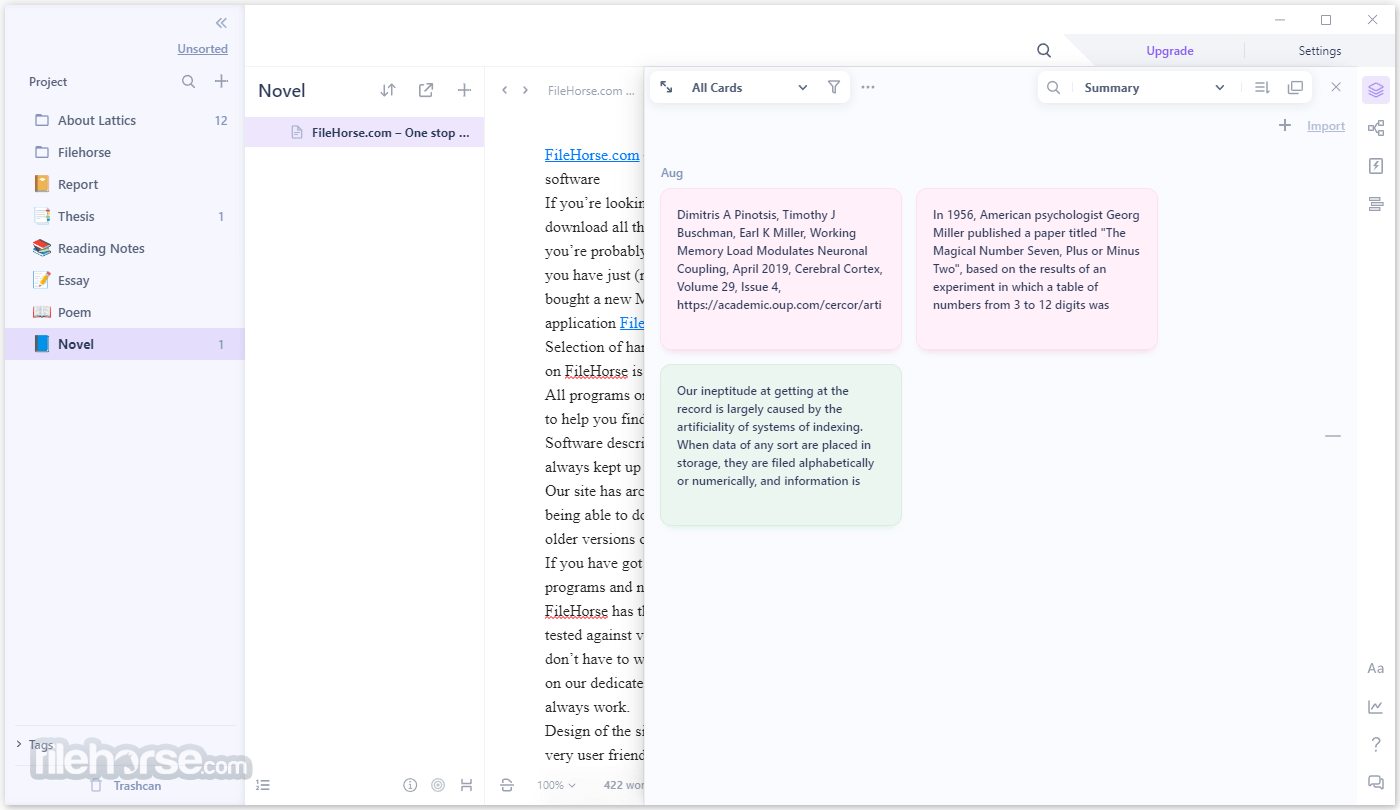Click the Novel list heading

pyautogui.click(x=282, y=91)
